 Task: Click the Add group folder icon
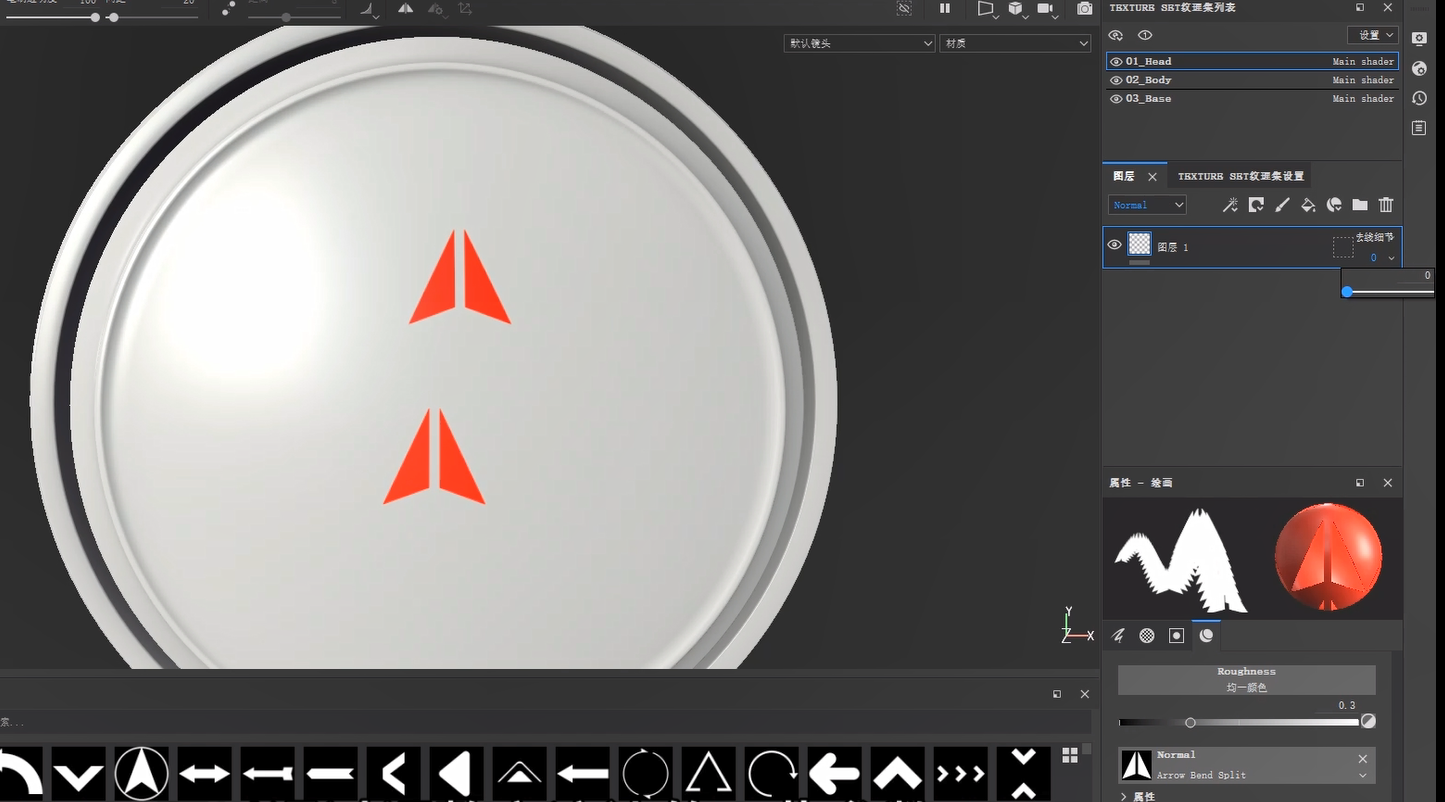coord(1360,204)
